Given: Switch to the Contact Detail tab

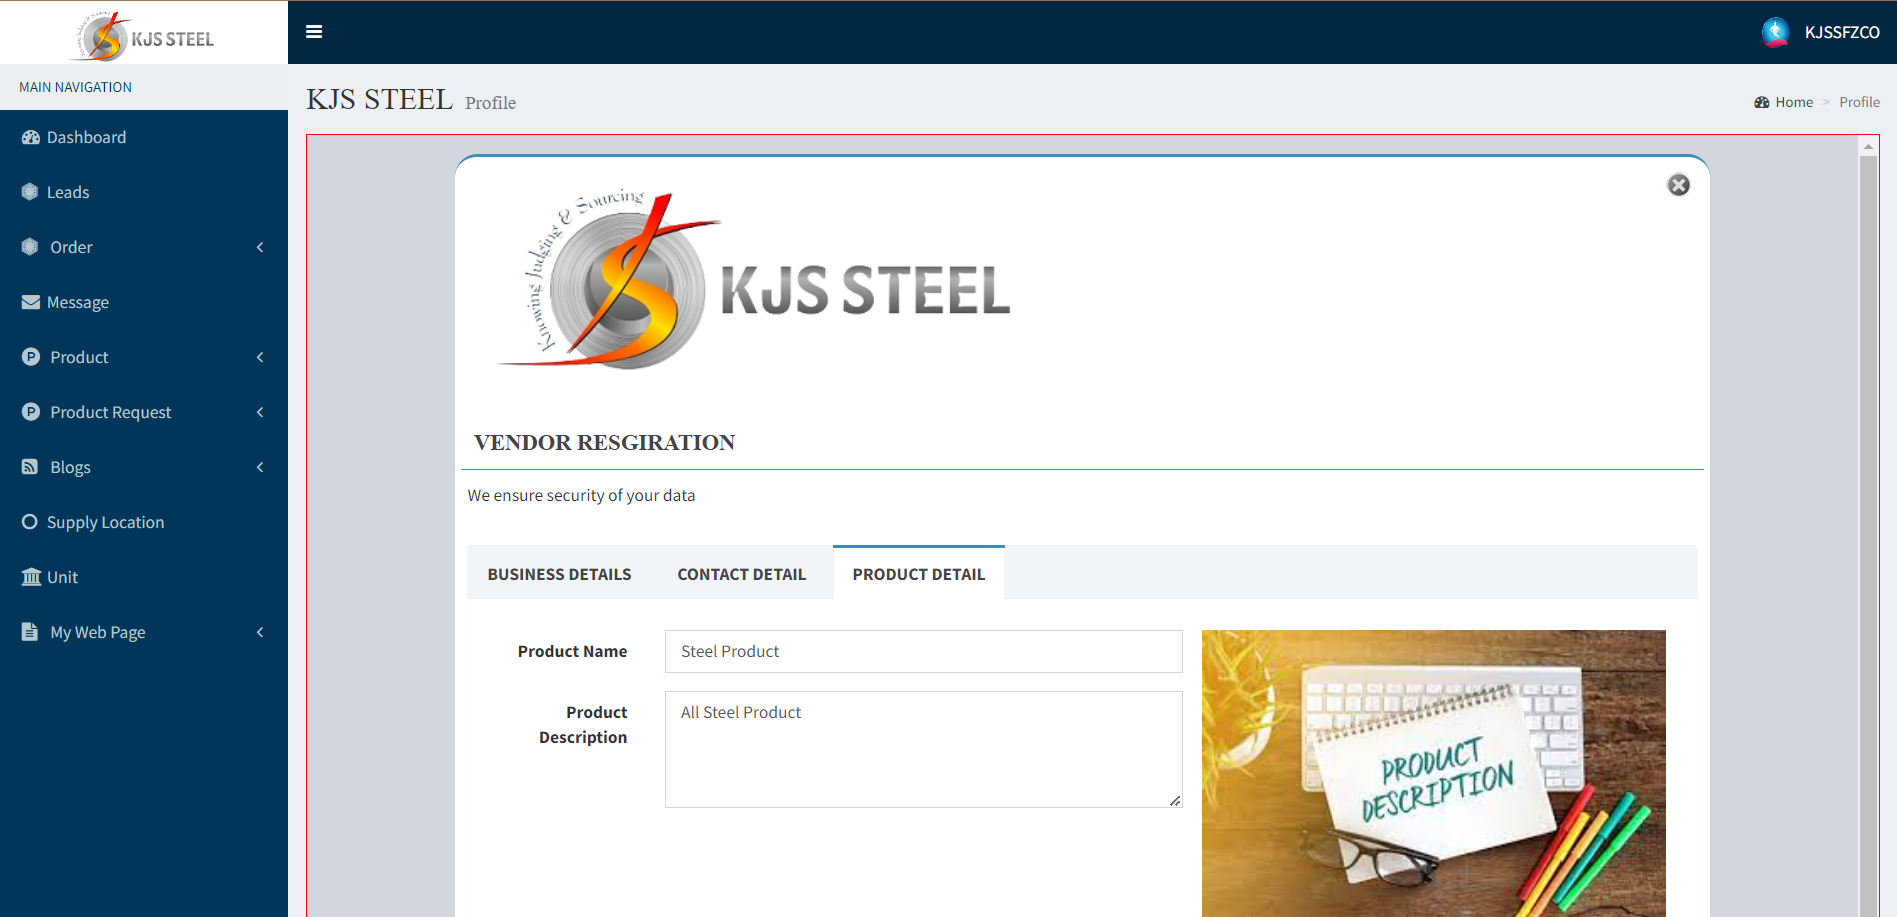Looking at the screenshot, I should point(741,574).
